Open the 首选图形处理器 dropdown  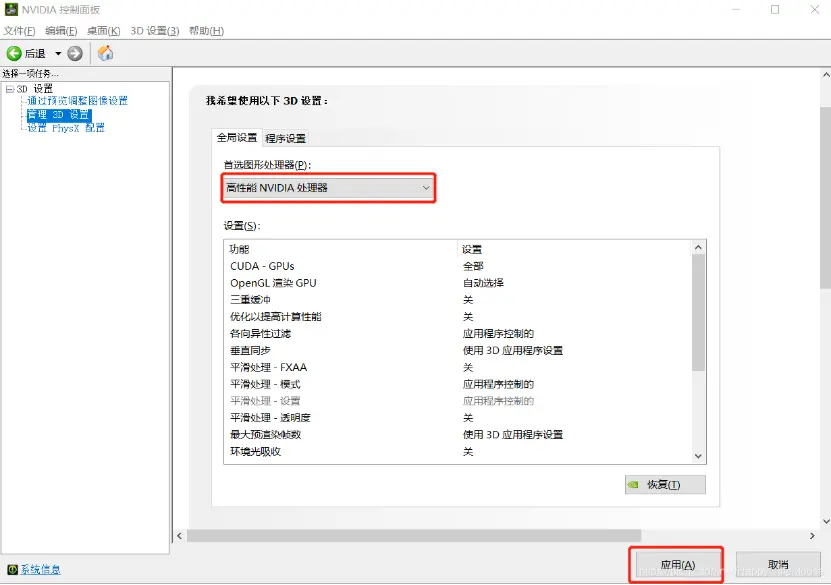[329, 187]
